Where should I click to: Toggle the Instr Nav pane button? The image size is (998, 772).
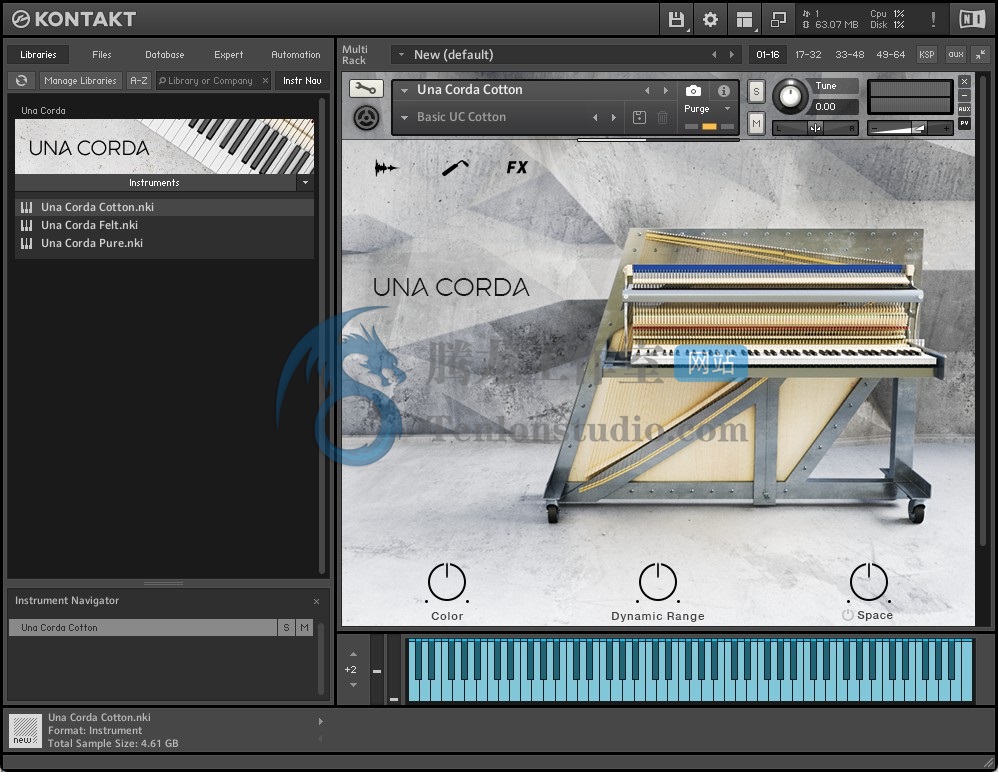[302, 81]
